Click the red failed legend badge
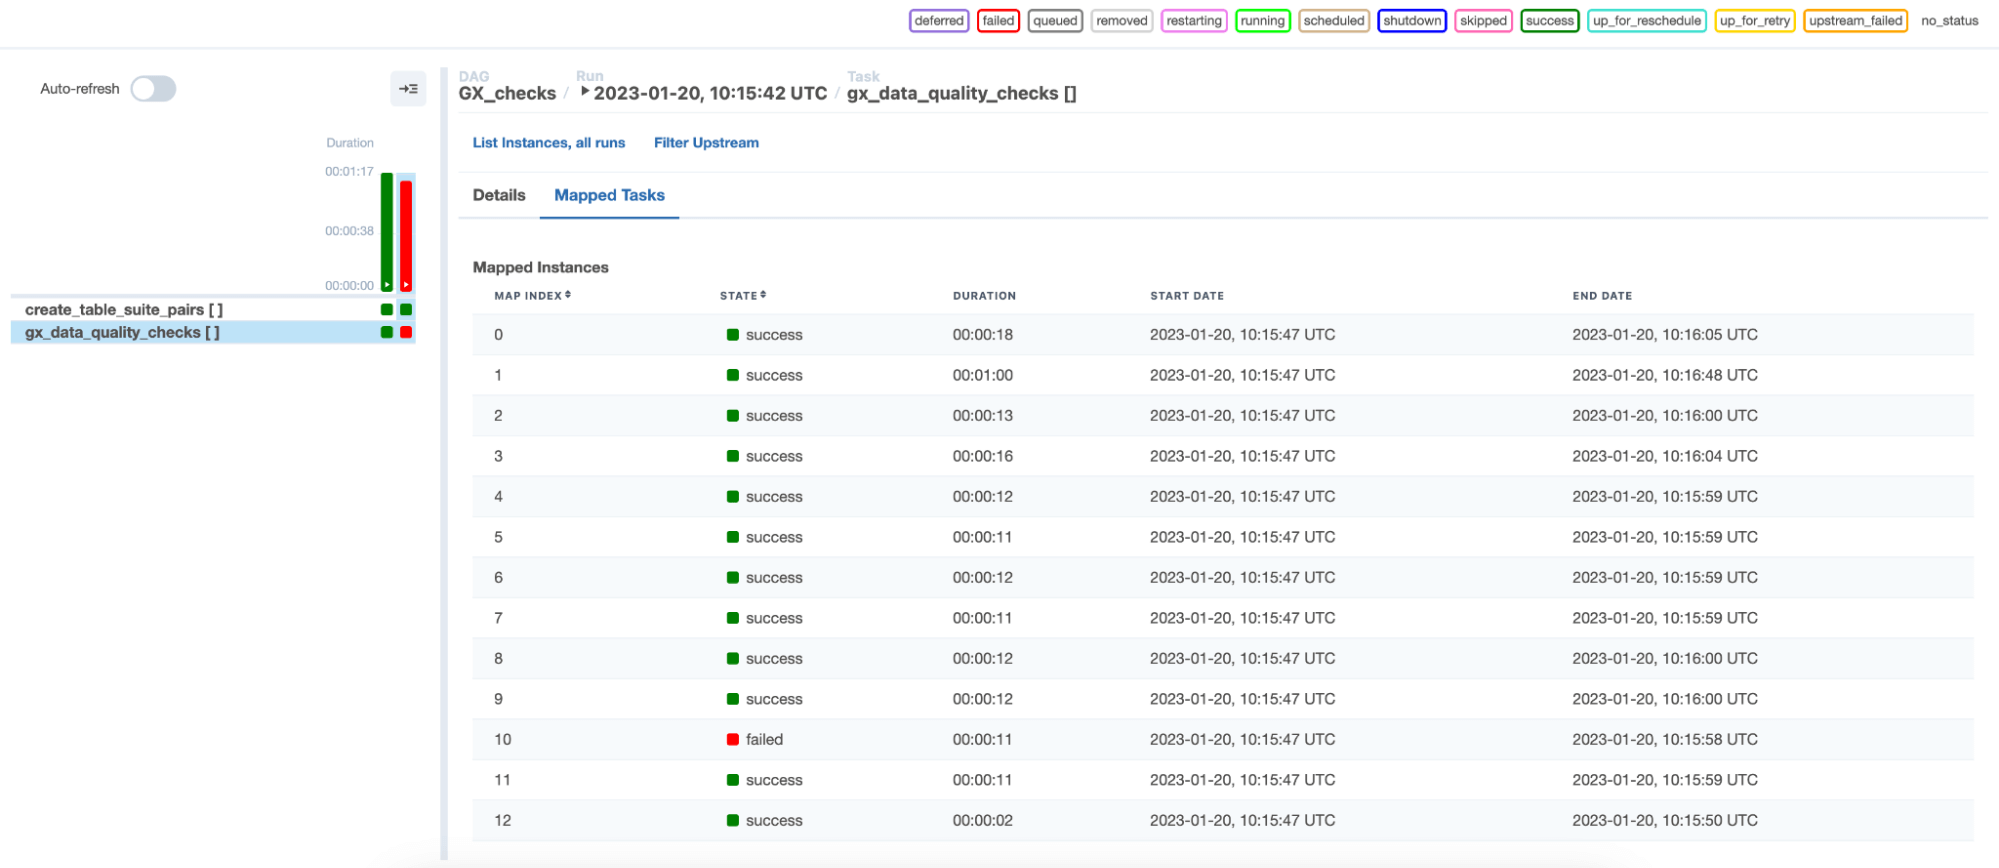 [x=997, y=21]
